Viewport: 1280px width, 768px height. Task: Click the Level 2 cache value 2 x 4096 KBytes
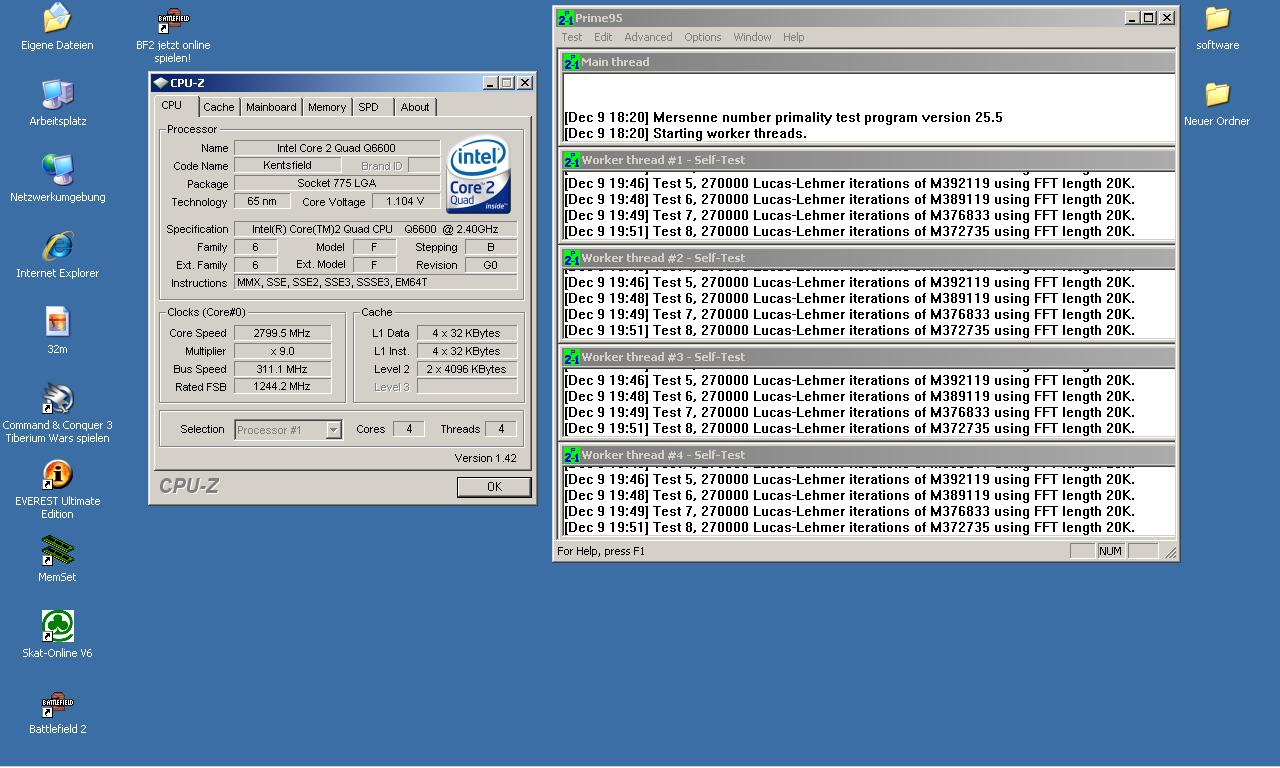click(467, 369)
